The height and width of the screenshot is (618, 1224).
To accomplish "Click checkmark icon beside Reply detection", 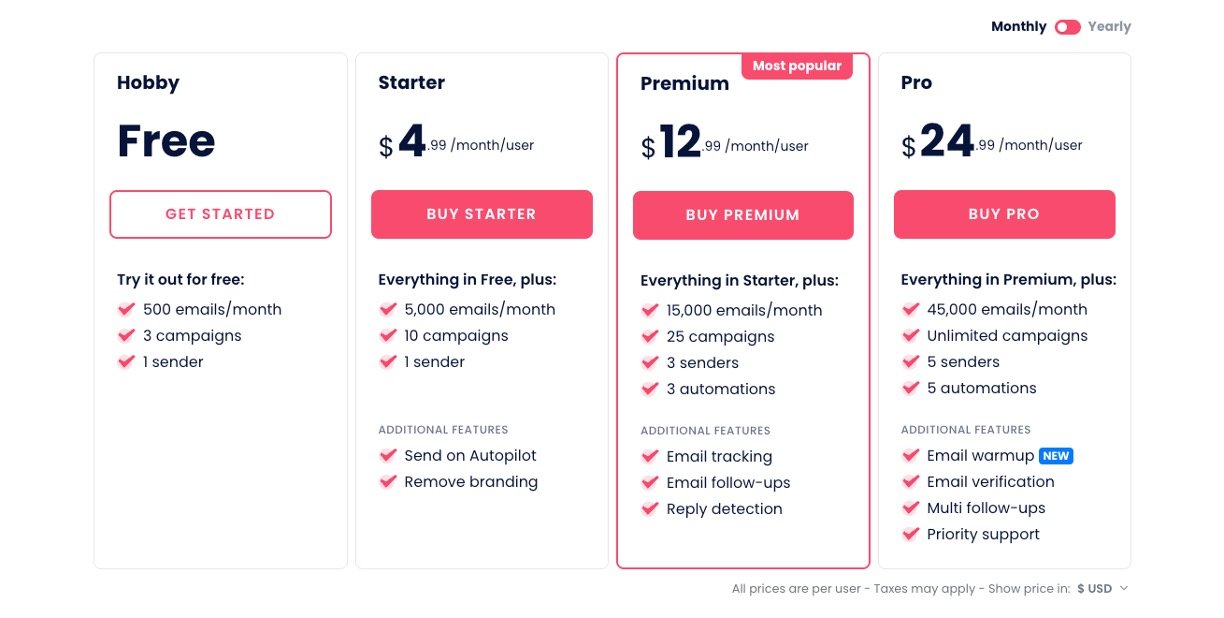I will pos(650,509).
